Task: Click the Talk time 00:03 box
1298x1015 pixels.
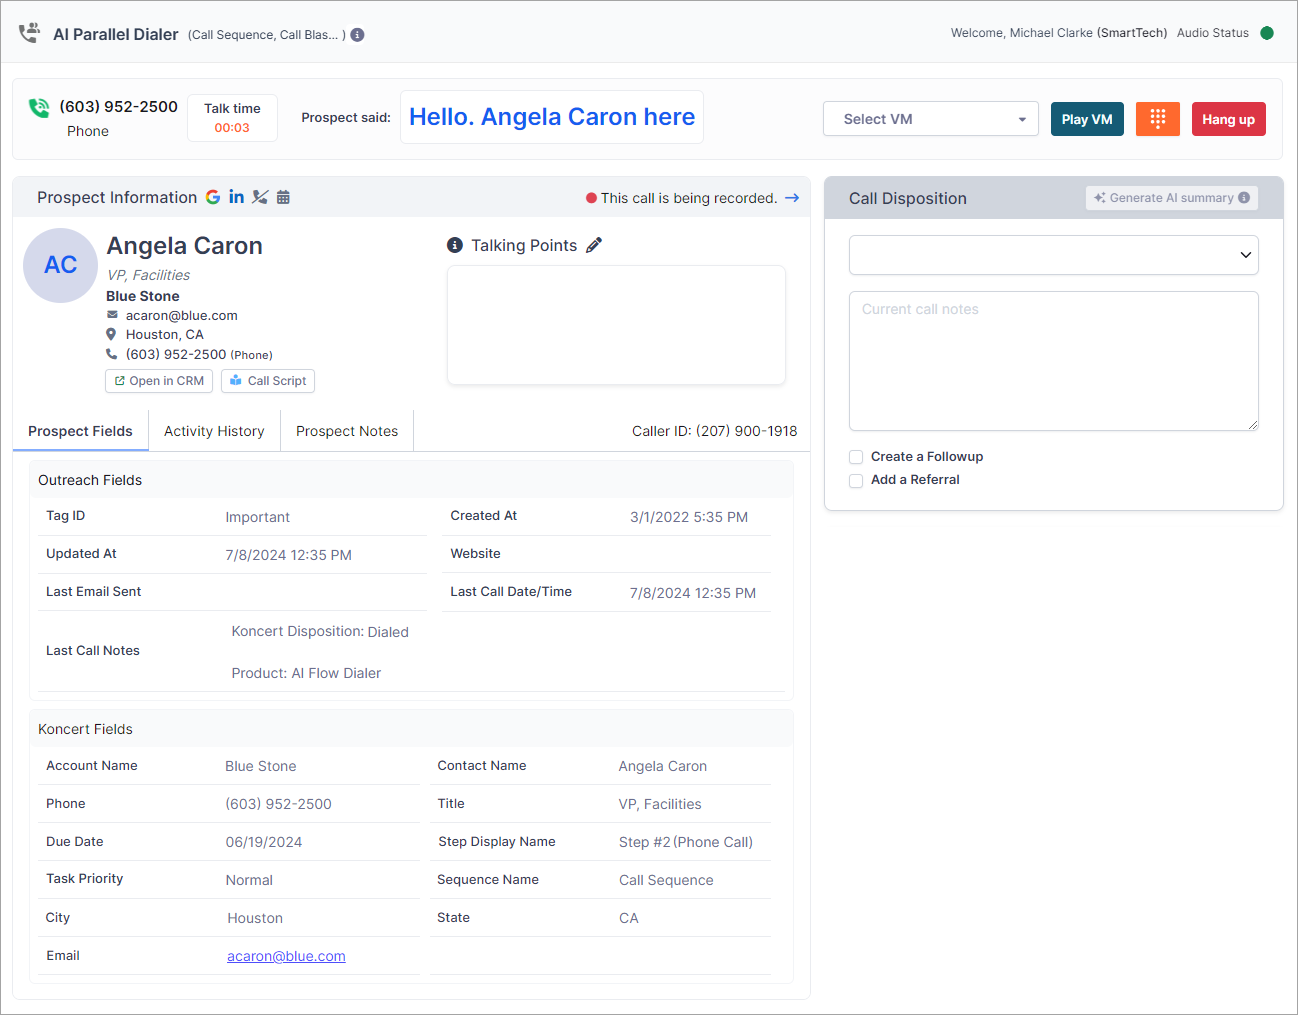Action: point(232,118)
